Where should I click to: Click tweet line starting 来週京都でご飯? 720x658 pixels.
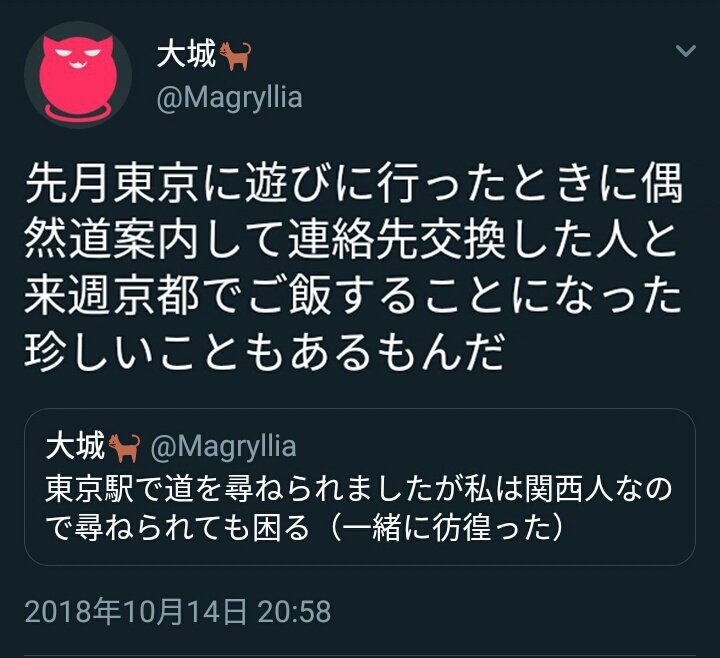353,296
